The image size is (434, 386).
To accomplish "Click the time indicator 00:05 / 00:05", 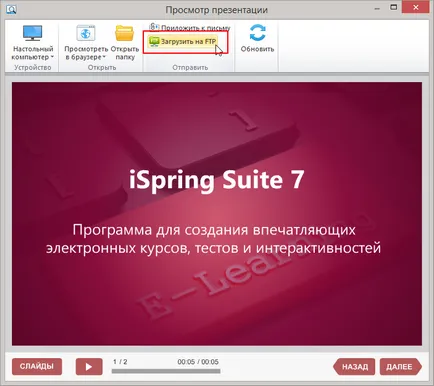I will coord(198,362).
